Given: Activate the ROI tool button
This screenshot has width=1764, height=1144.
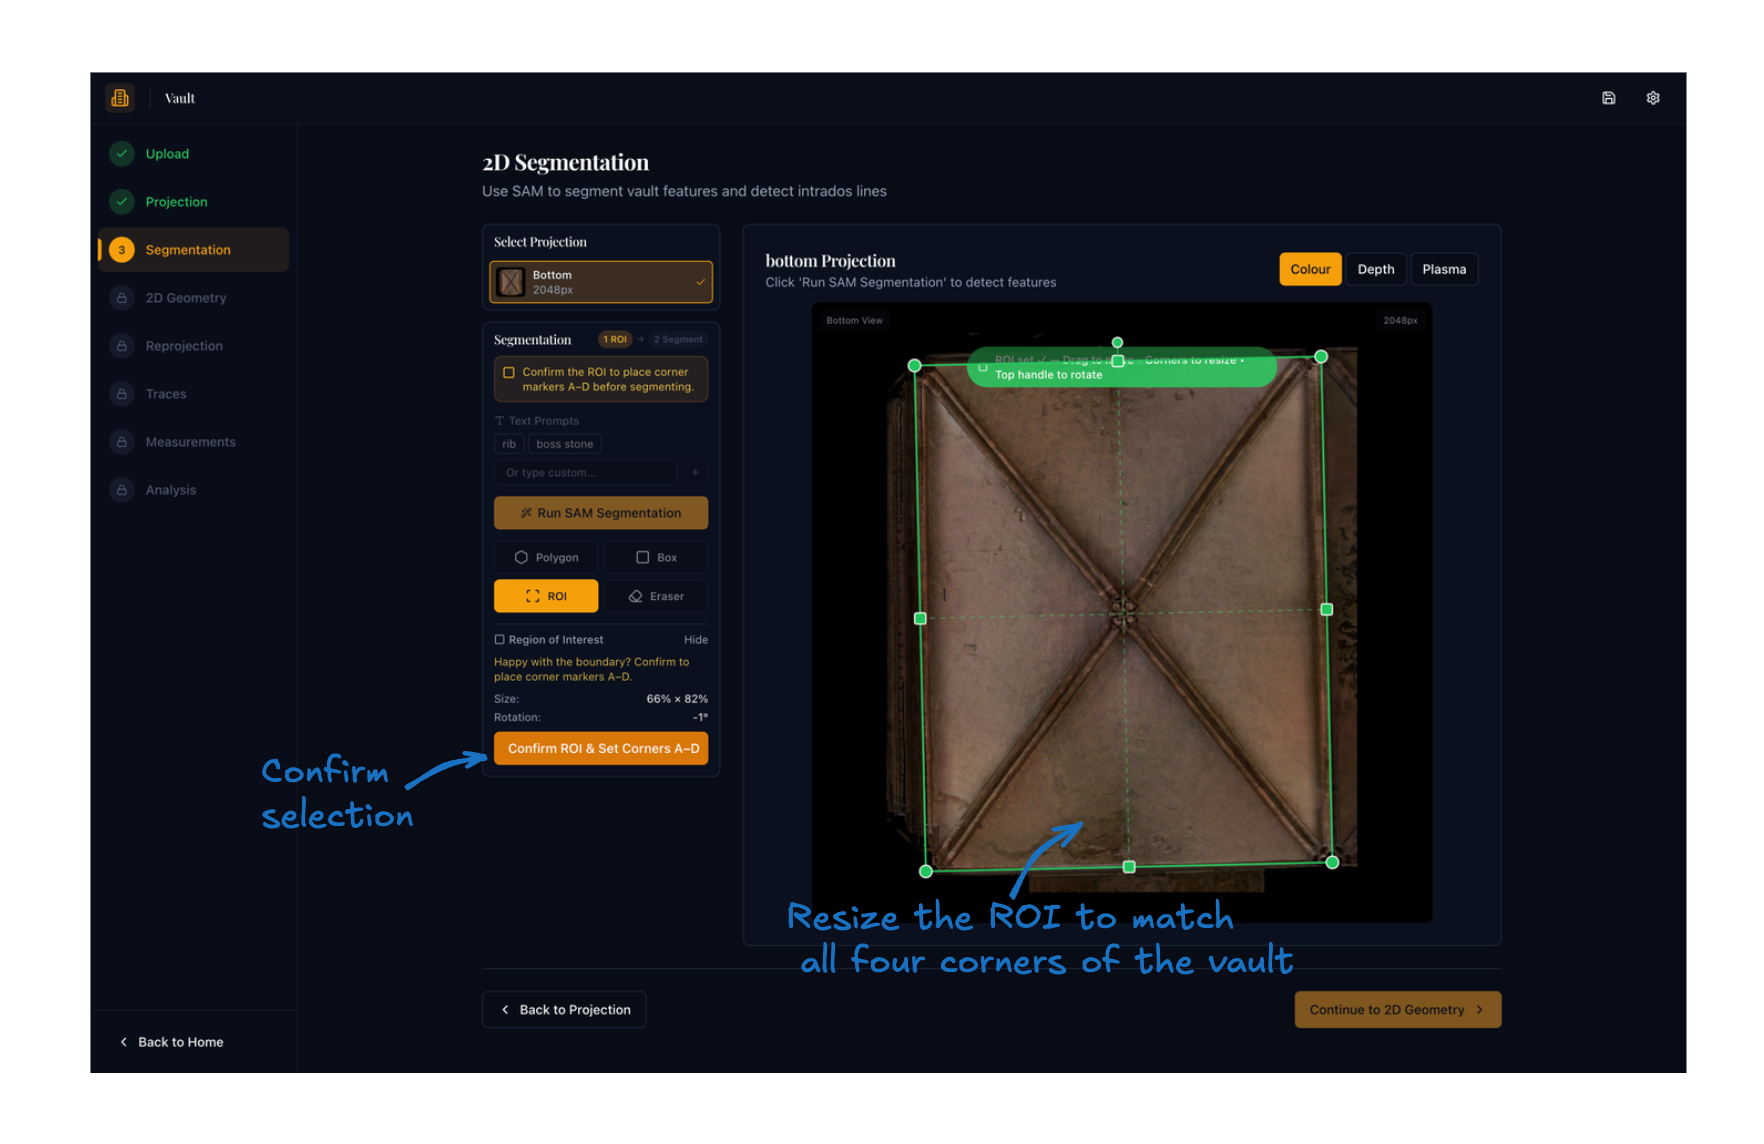Looking at the screenshot, I should (546, 596).
